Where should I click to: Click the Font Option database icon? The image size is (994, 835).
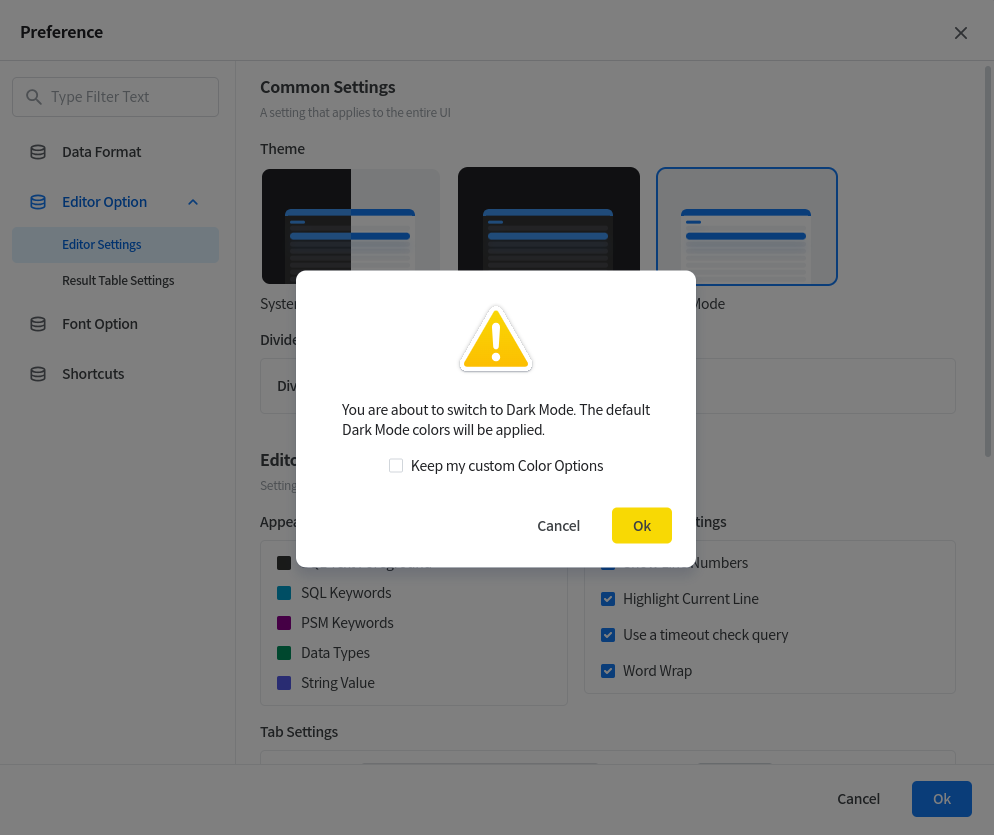pyautogui.click(x=38, y=324)
